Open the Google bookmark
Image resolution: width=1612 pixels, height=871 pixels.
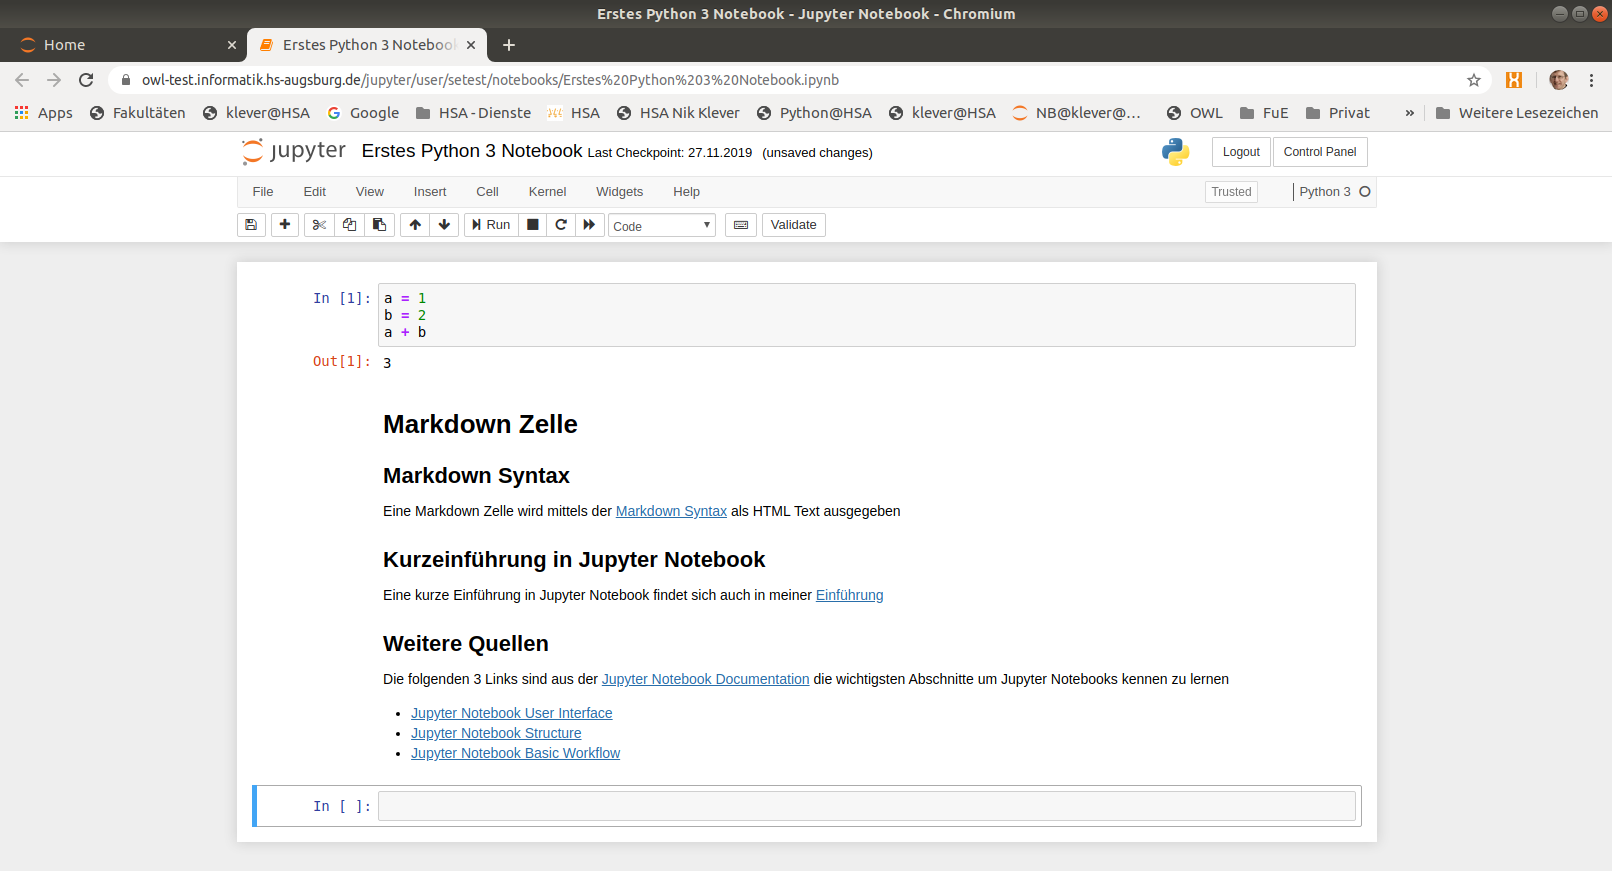[363, 113]
